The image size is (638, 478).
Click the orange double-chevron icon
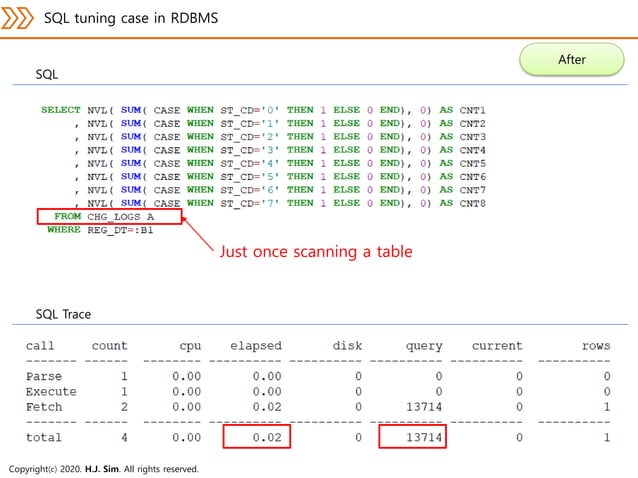click(x=17, y=18)
